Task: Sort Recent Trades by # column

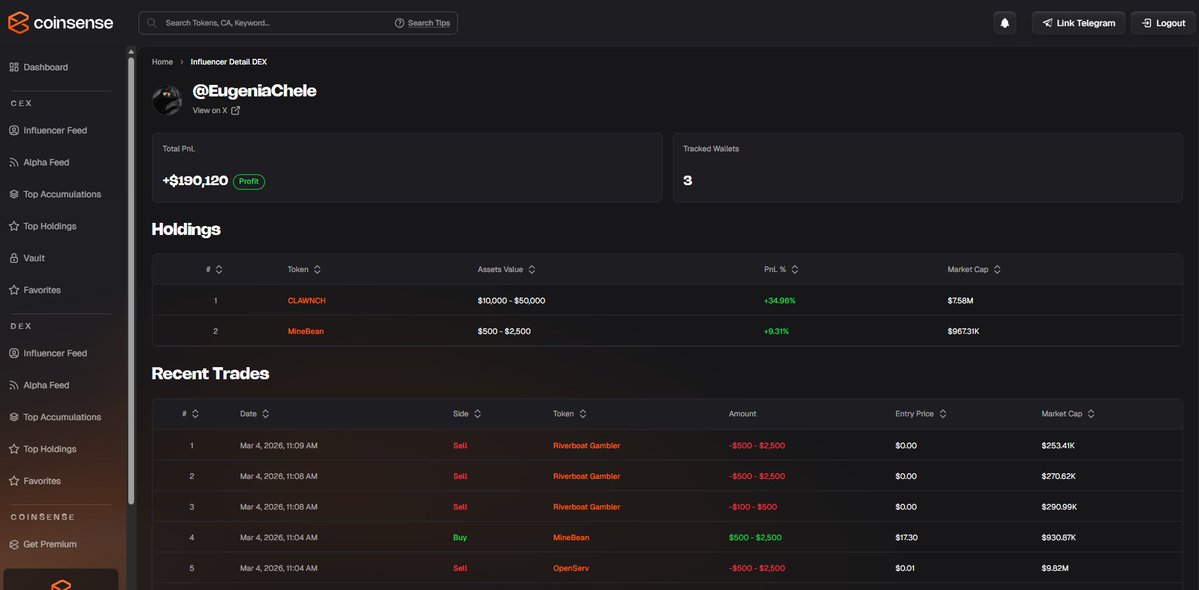Action: [195, 413]
